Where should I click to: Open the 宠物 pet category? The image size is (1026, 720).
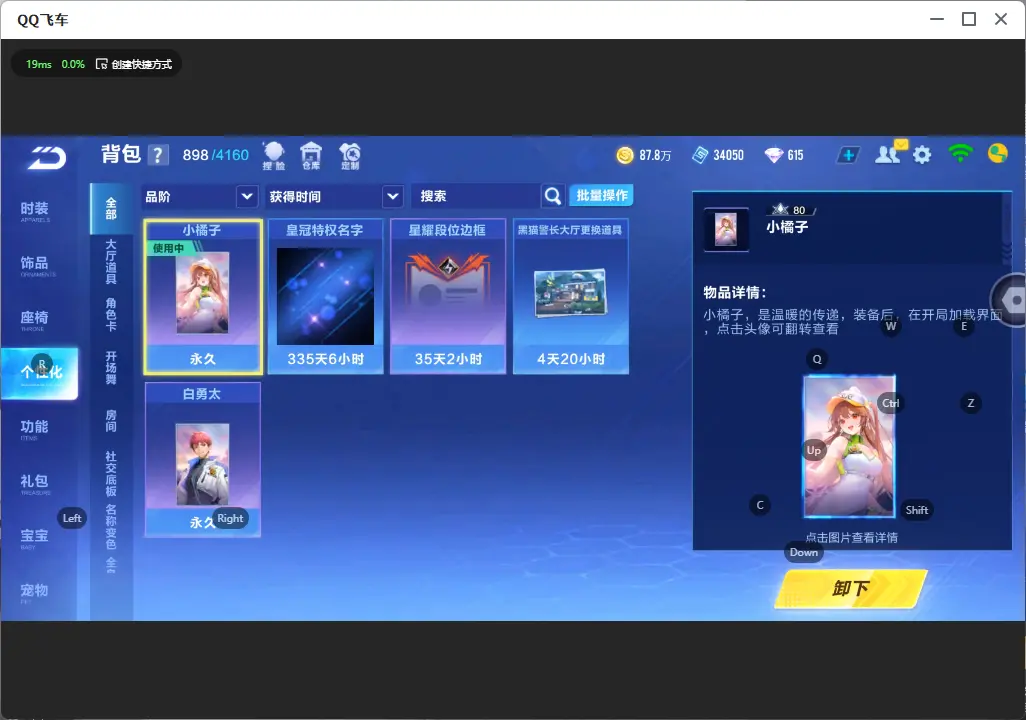click(x=35, y=592)
